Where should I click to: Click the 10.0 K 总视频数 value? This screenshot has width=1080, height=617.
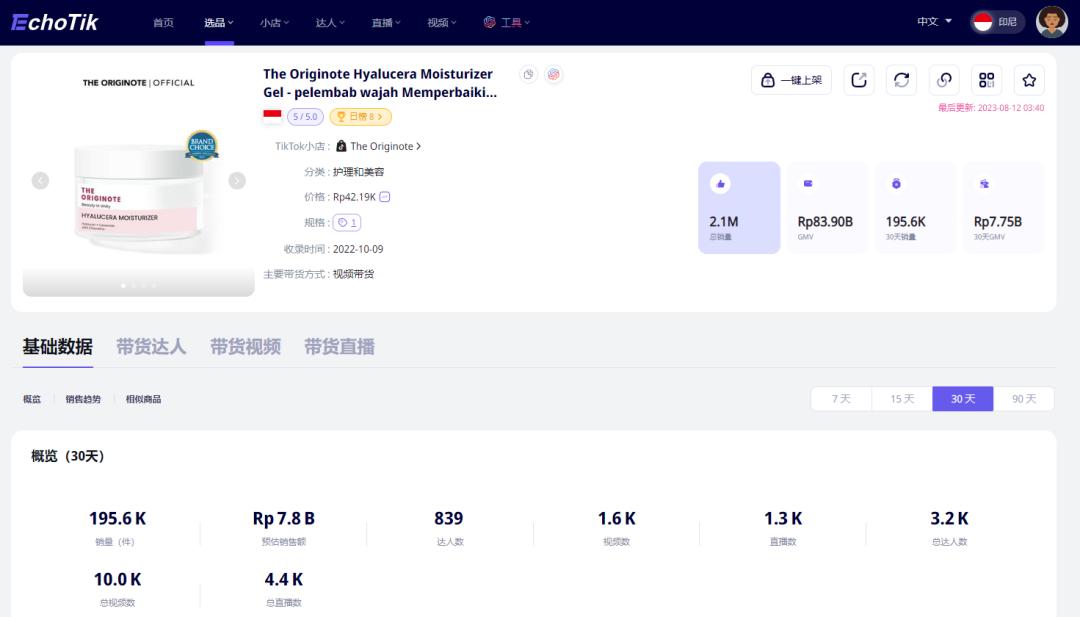tap(117, 580)
